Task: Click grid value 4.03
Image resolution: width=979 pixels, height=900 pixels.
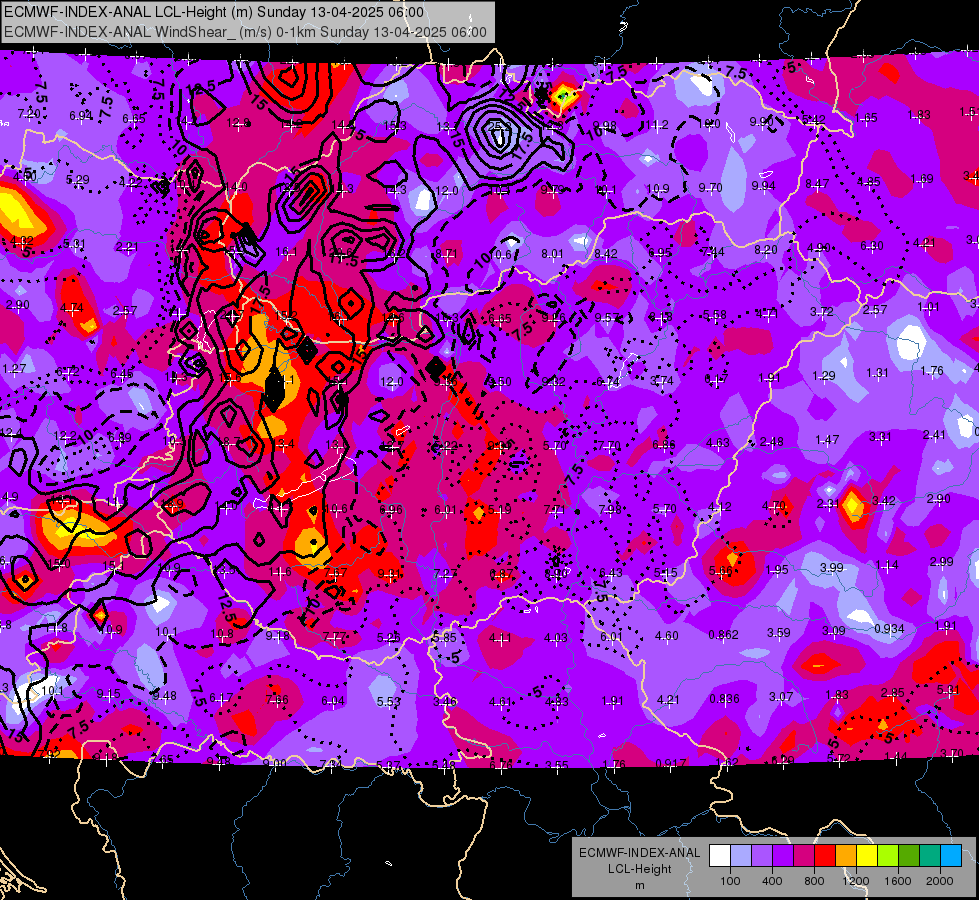Action: (556, 638)
